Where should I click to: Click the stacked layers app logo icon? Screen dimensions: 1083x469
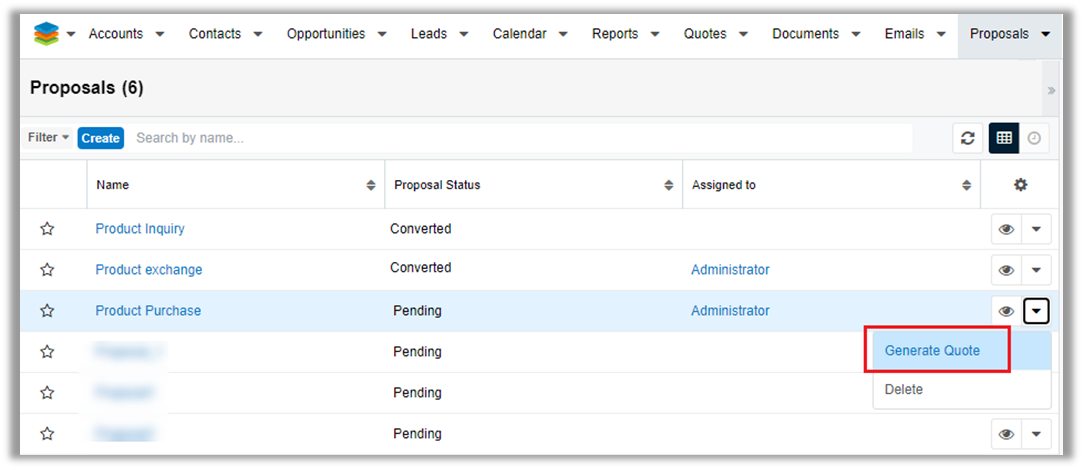click(x=46, y=34)
